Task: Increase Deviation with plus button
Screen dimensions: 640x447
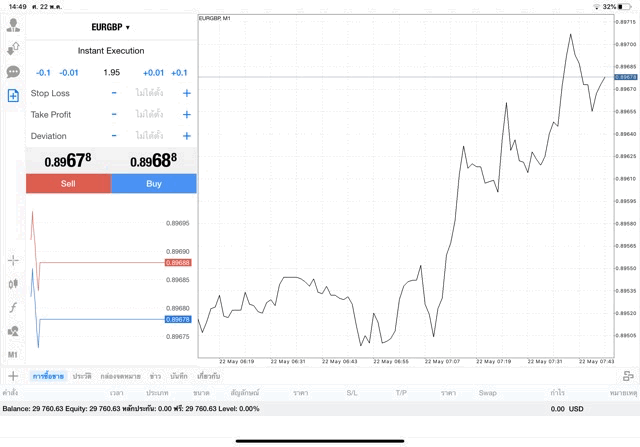Action: [x=186, y=136]
